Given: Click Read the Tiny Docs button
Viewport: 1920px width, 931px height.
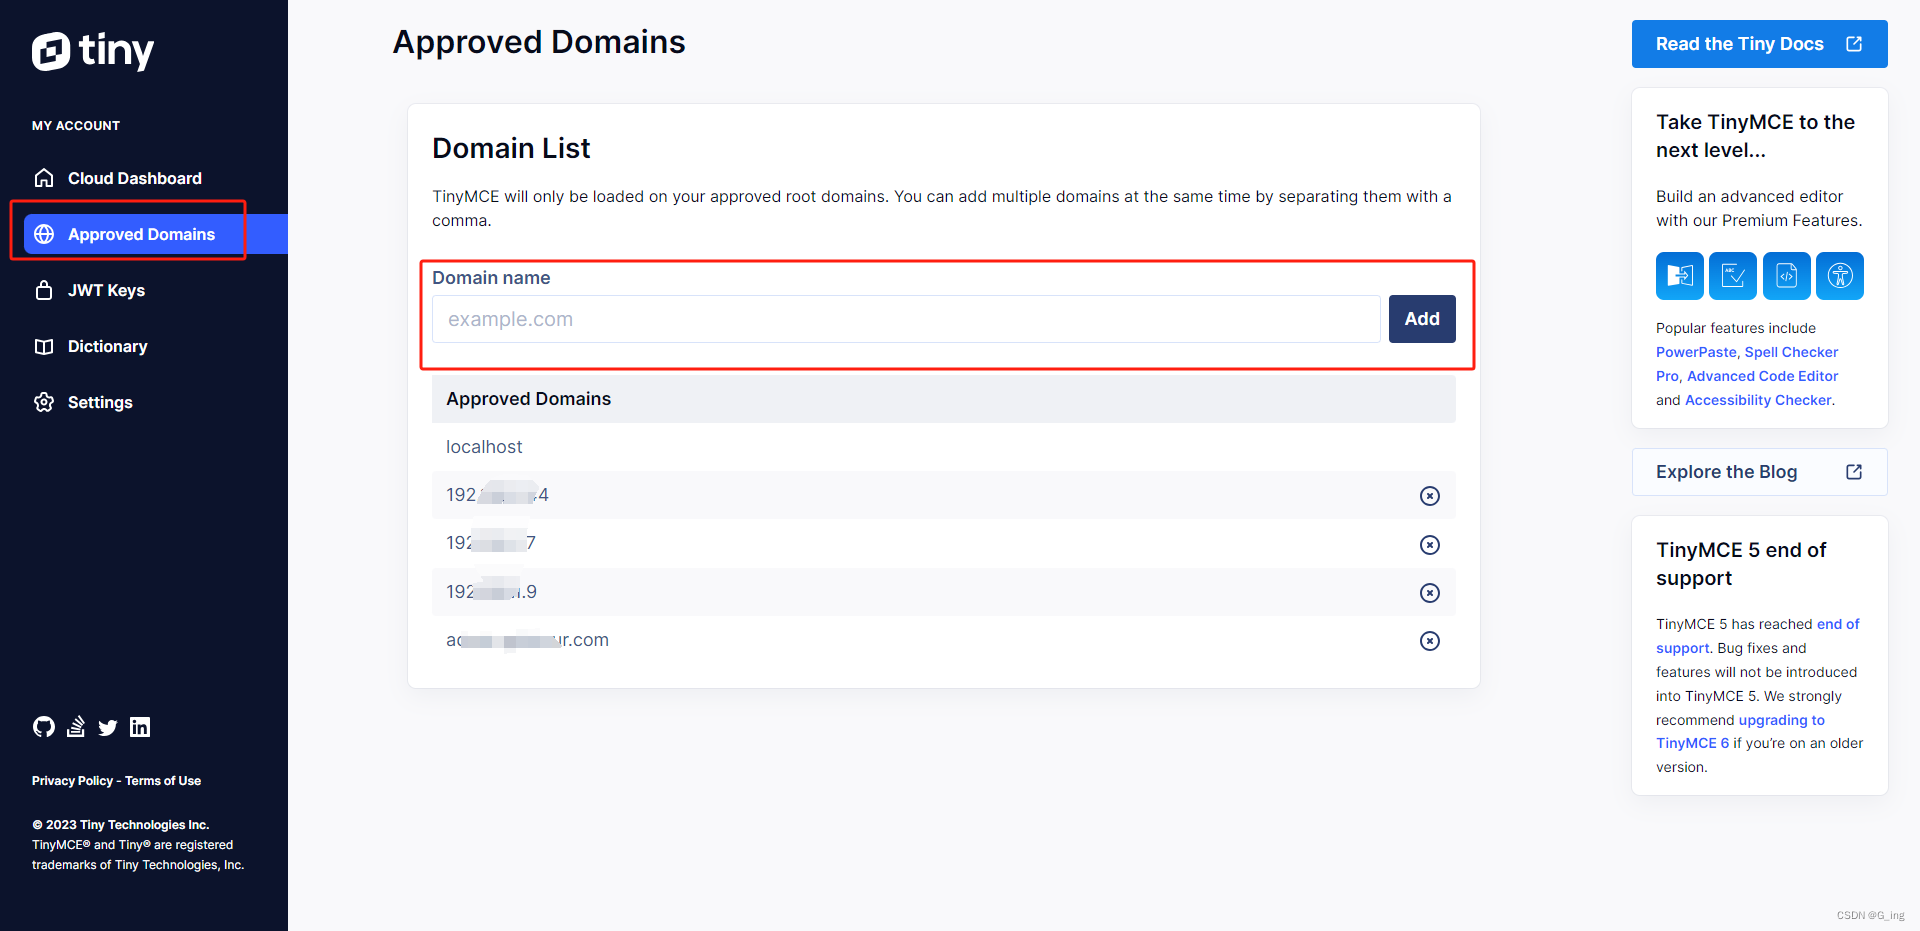Looking at the screenshot, I should tap(1759, 44).
